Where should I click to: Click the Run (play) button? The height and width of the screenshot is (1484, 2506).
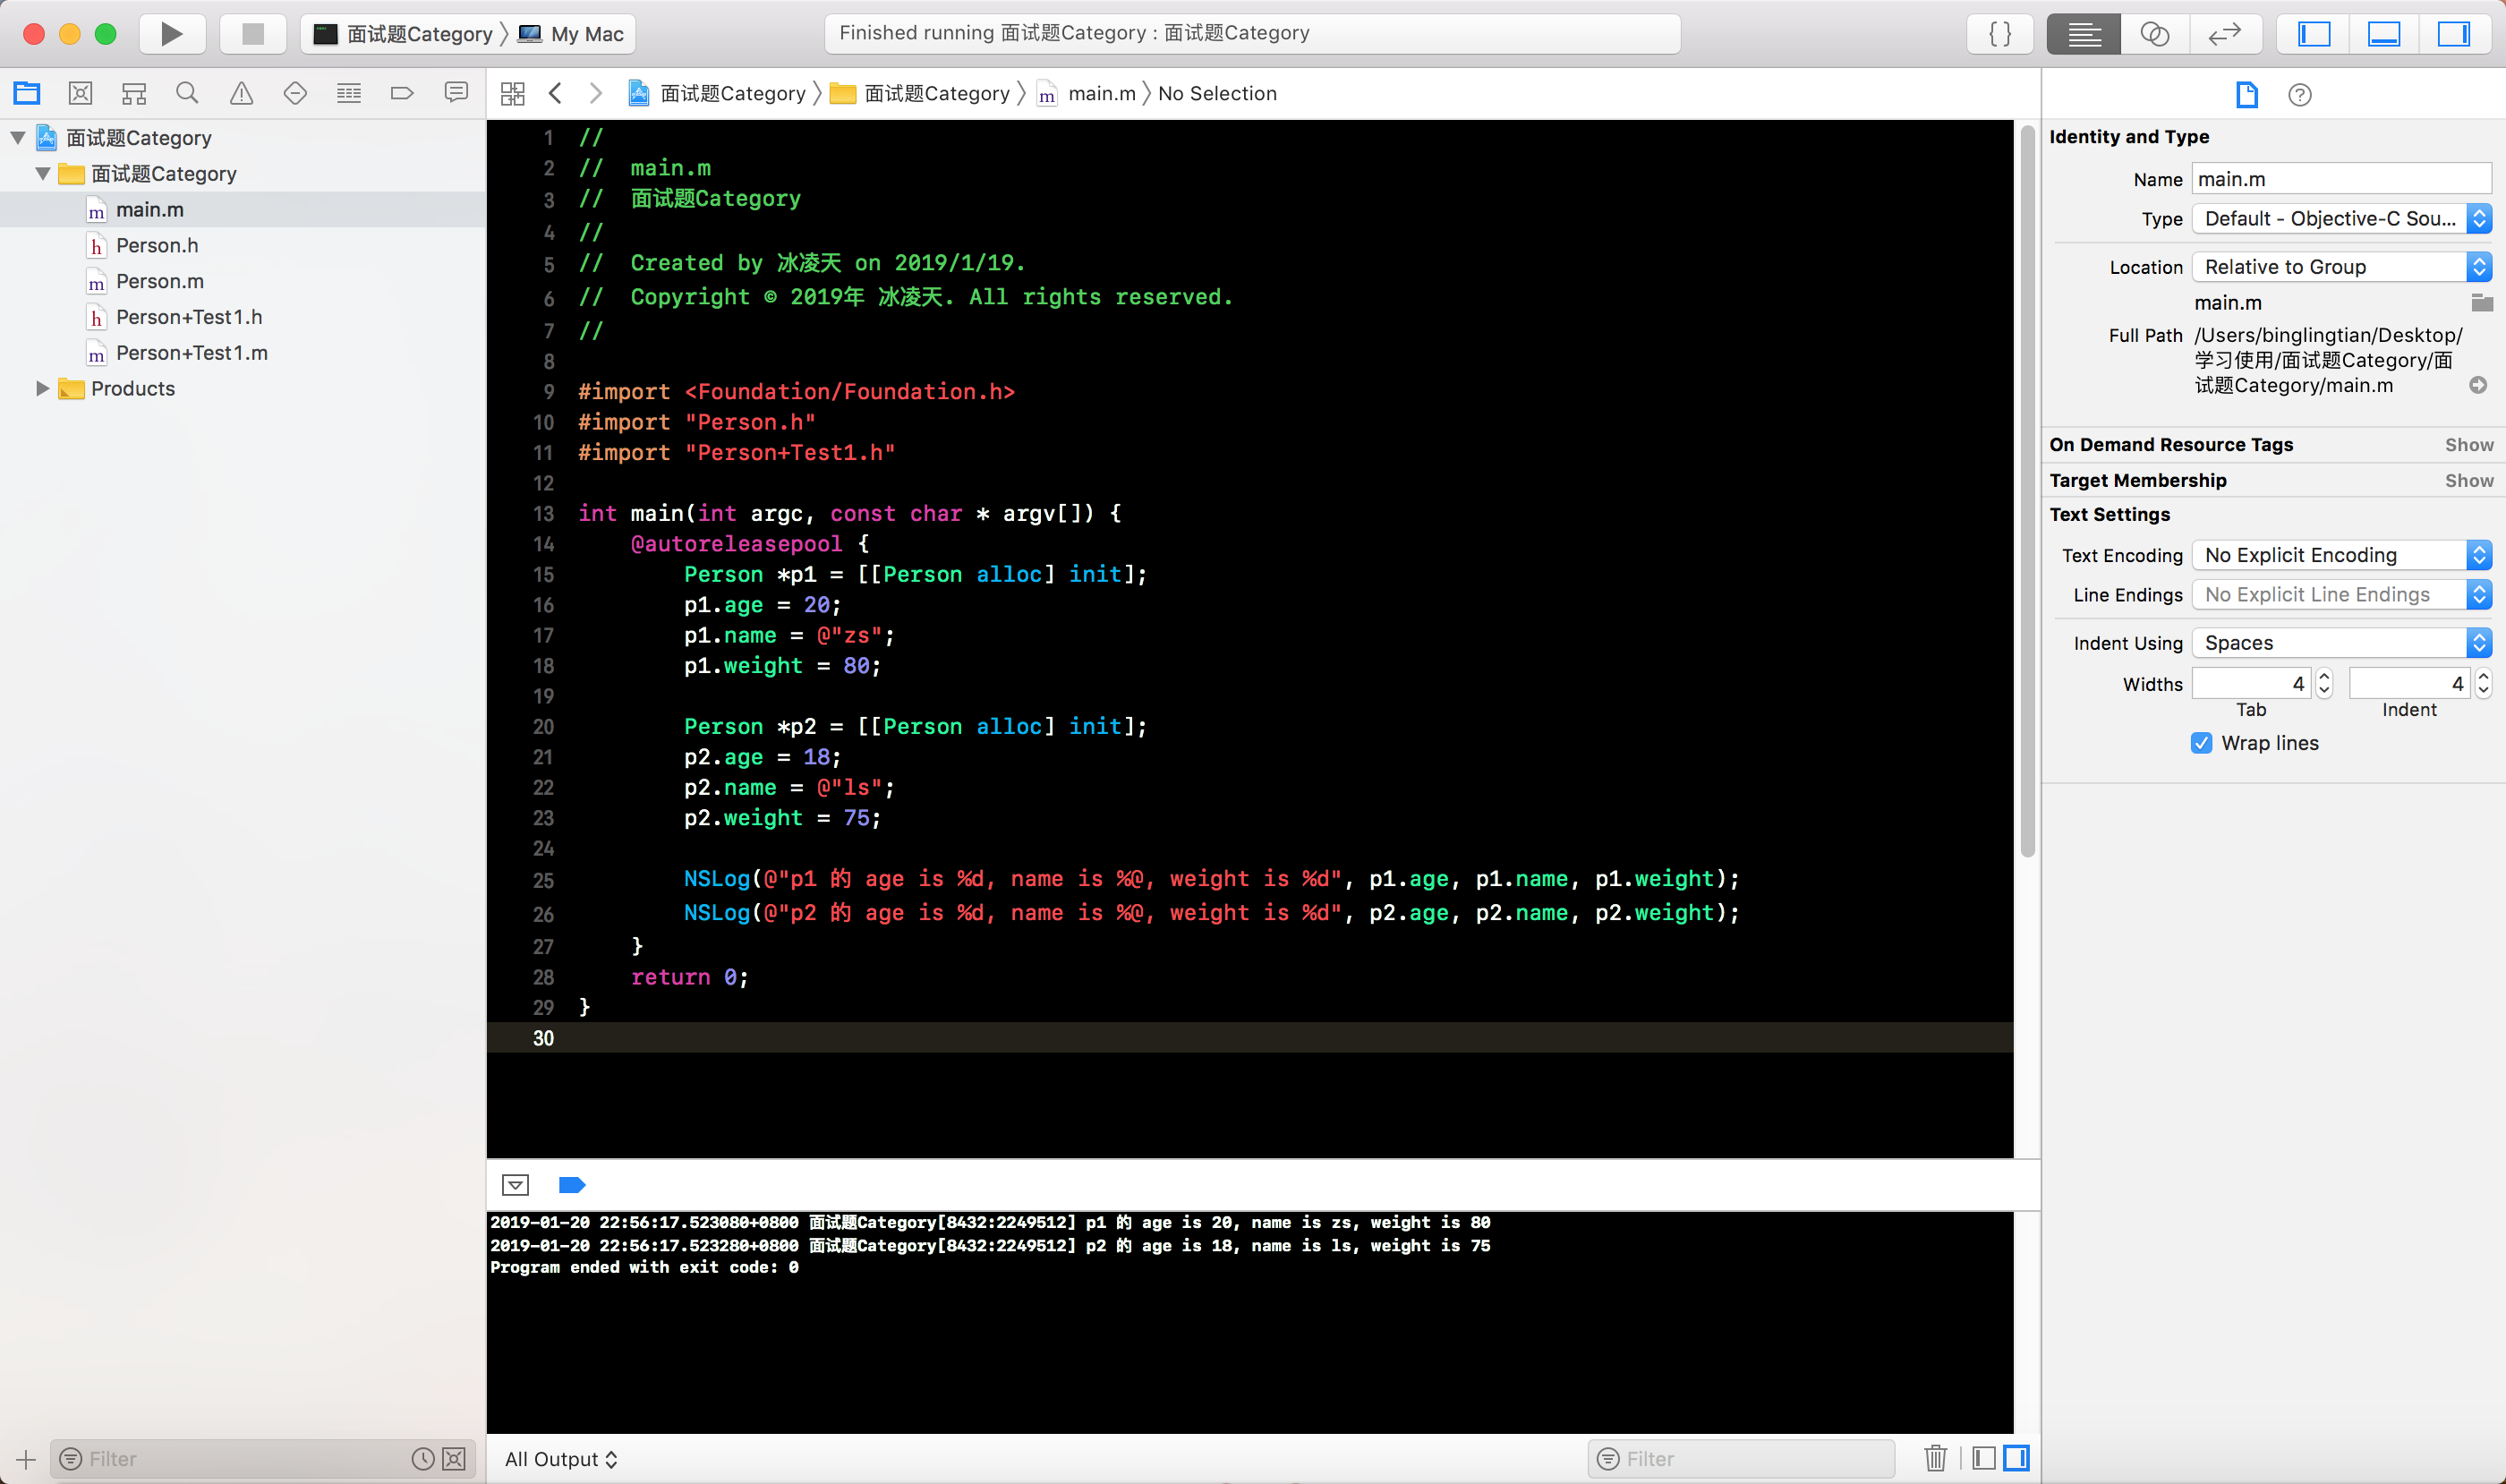point(171,34)
